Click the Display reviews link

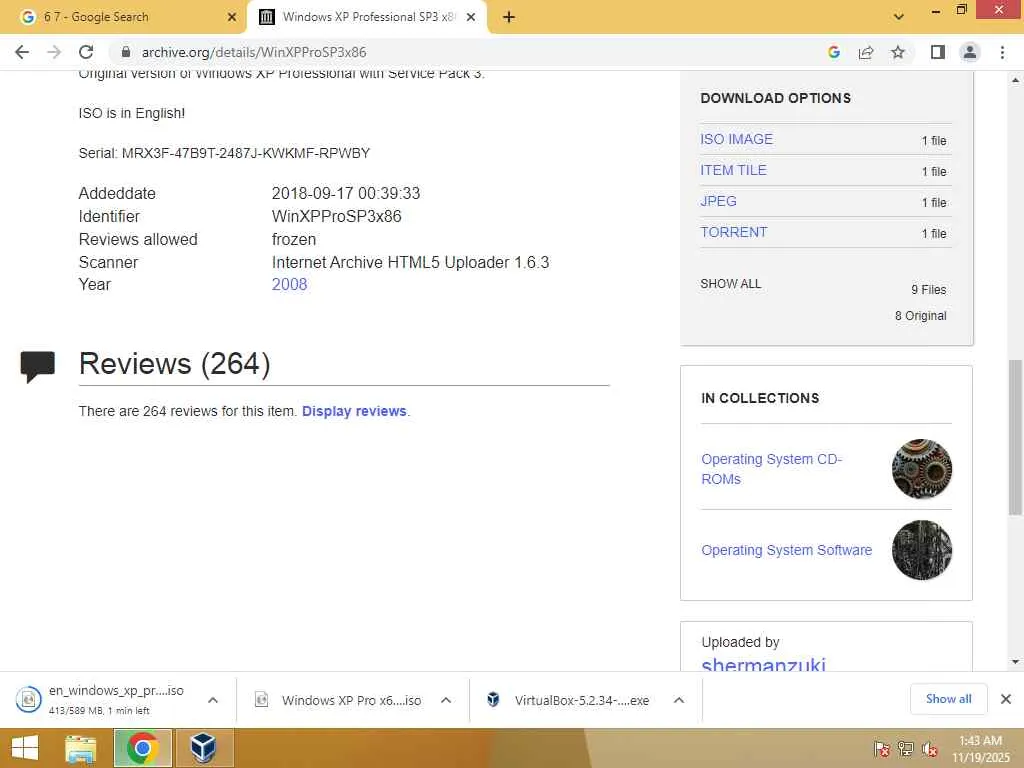[354, 411]
